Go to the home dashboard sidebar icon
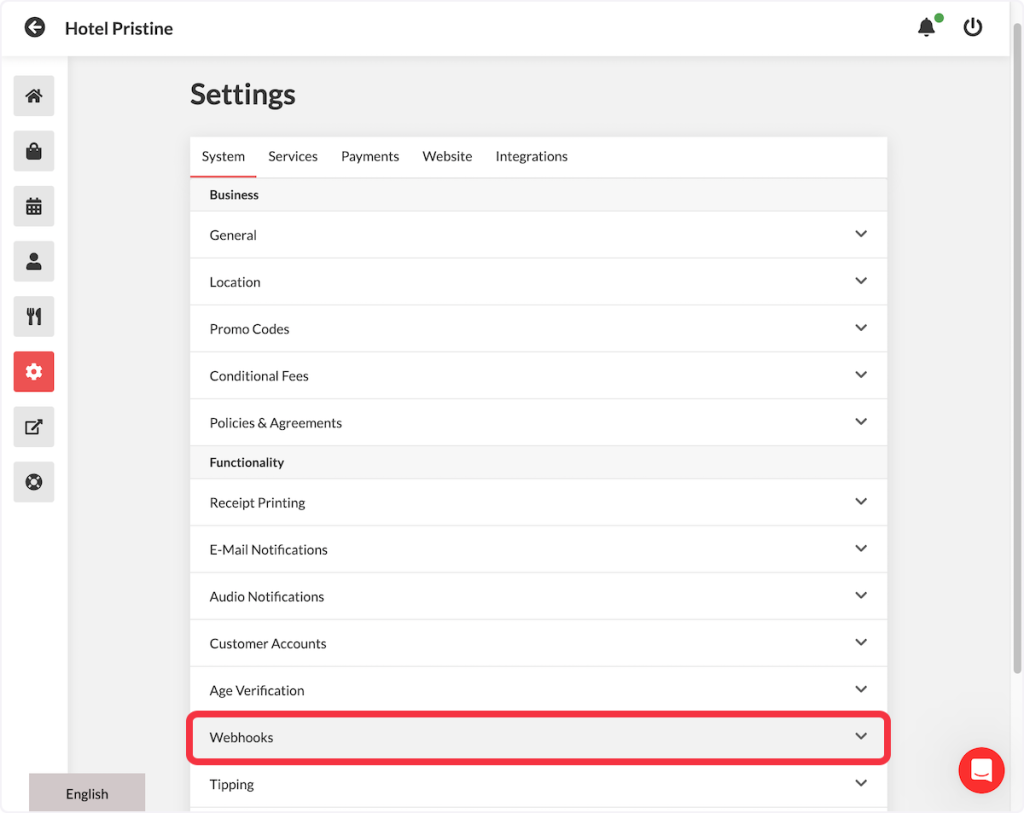Image resolution: width=1024 pixels, height=813 pixels. [x=34, y=96]
